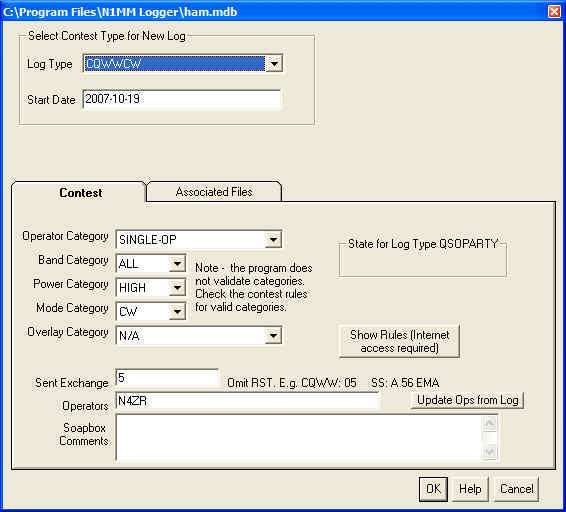
Task: Click the Soapbox scrollbar down arrow
Action: [490, 452]
